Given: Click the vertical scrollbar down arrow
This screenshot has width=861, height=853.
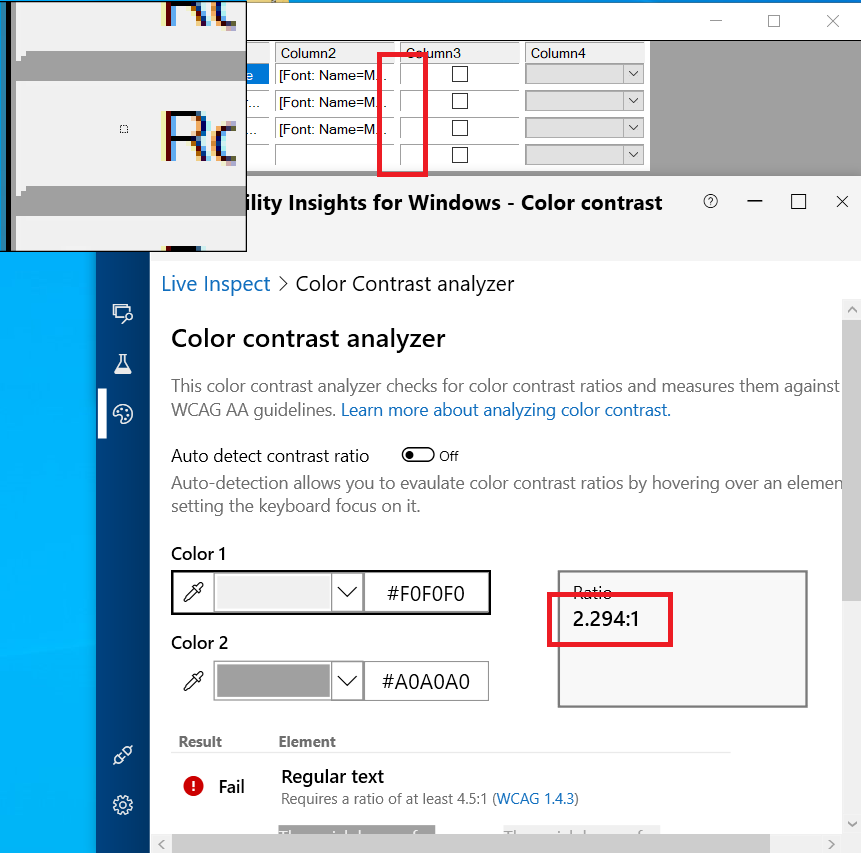Looking at the screenshot, I should point(852,824).
